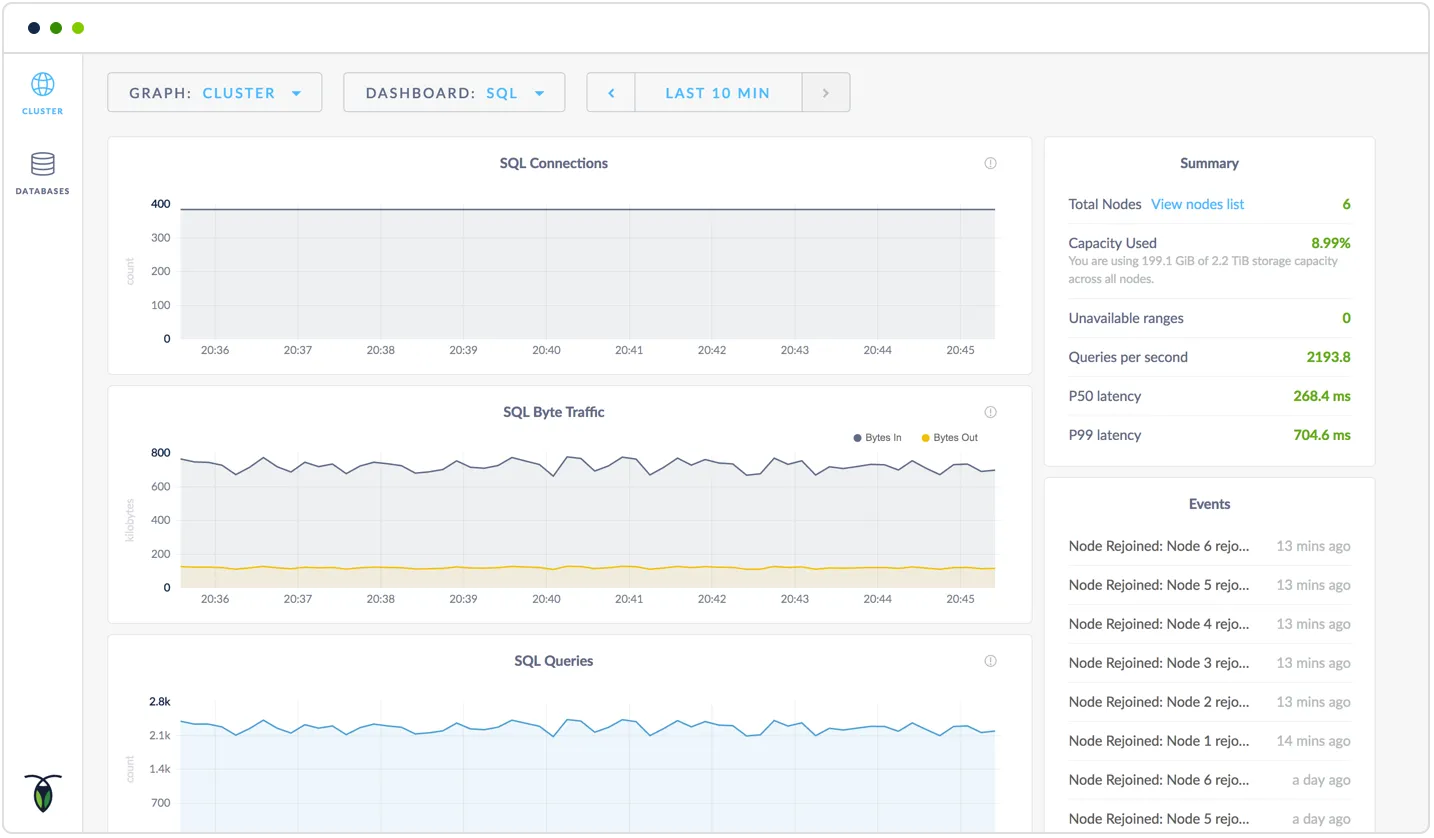The width and height of the screenshot is (1434, 838).
Task: Click the View nodes list link
Action: pyautogui.click(x=1197, y=204)
